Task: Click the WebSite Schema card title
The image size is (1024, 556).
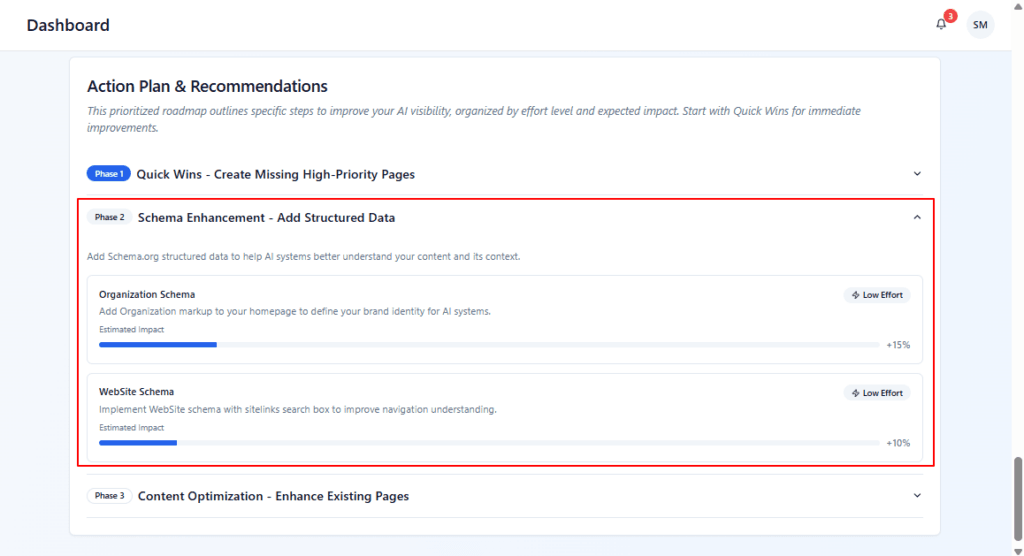Action: (x=136, y=392)
